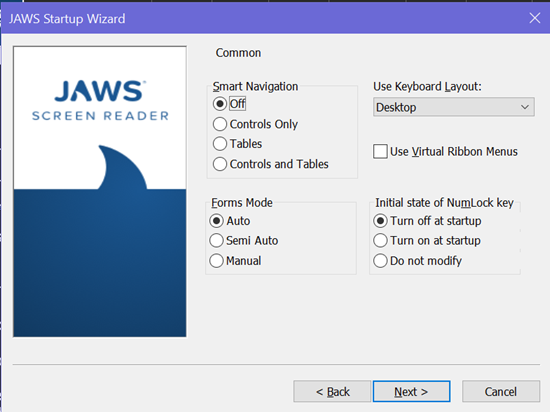Click the Smart Navigation group label
Screen dimensions: 550x412
click(x=255, y=87)
